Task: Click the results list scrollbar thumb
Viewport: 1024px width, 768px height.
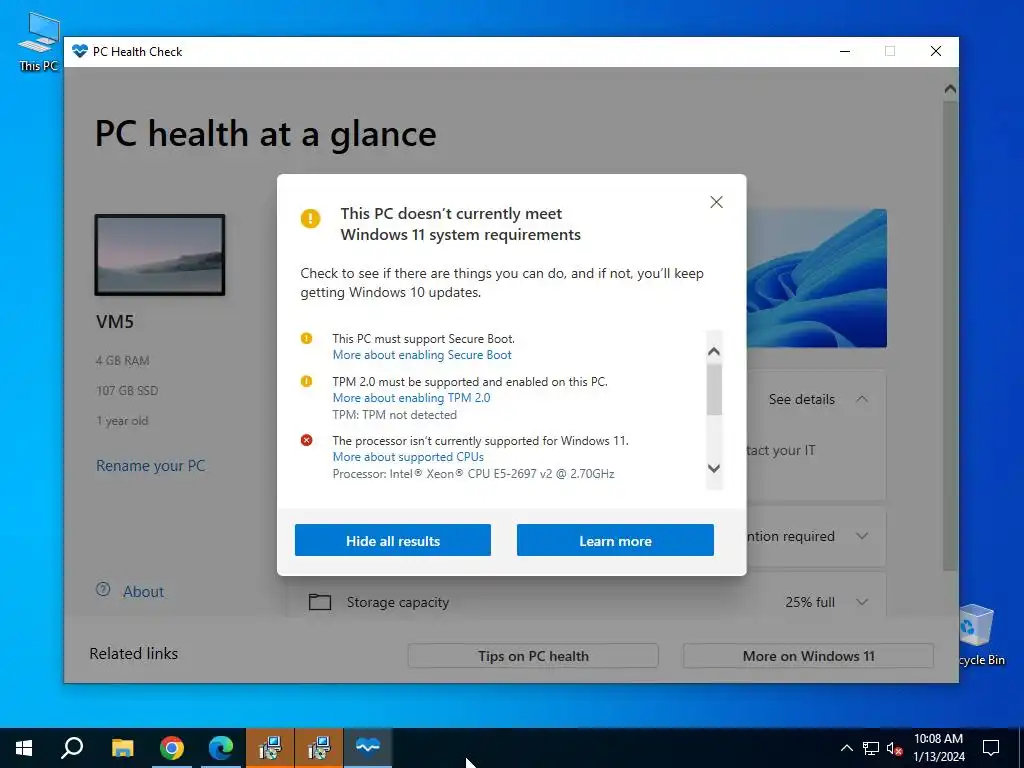Action: coord(714,389)
